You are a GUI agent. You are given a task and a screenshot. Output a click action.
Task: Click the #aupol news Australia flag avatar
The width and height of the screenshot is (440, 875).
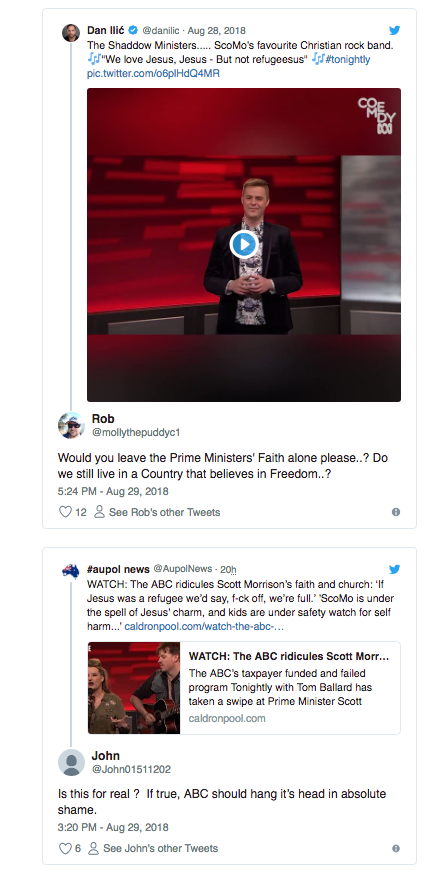(71, 571)
